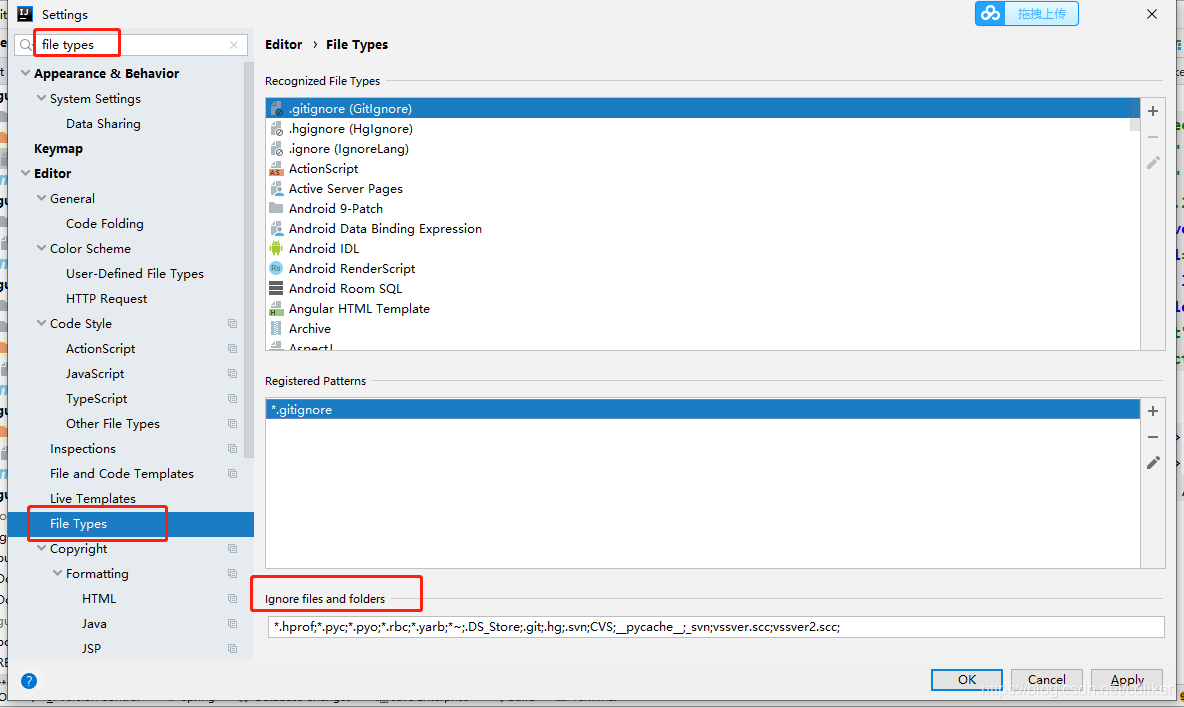The image size is (1184, 708).
Task: Apply the settings changes
Action: coord(1127,679)
